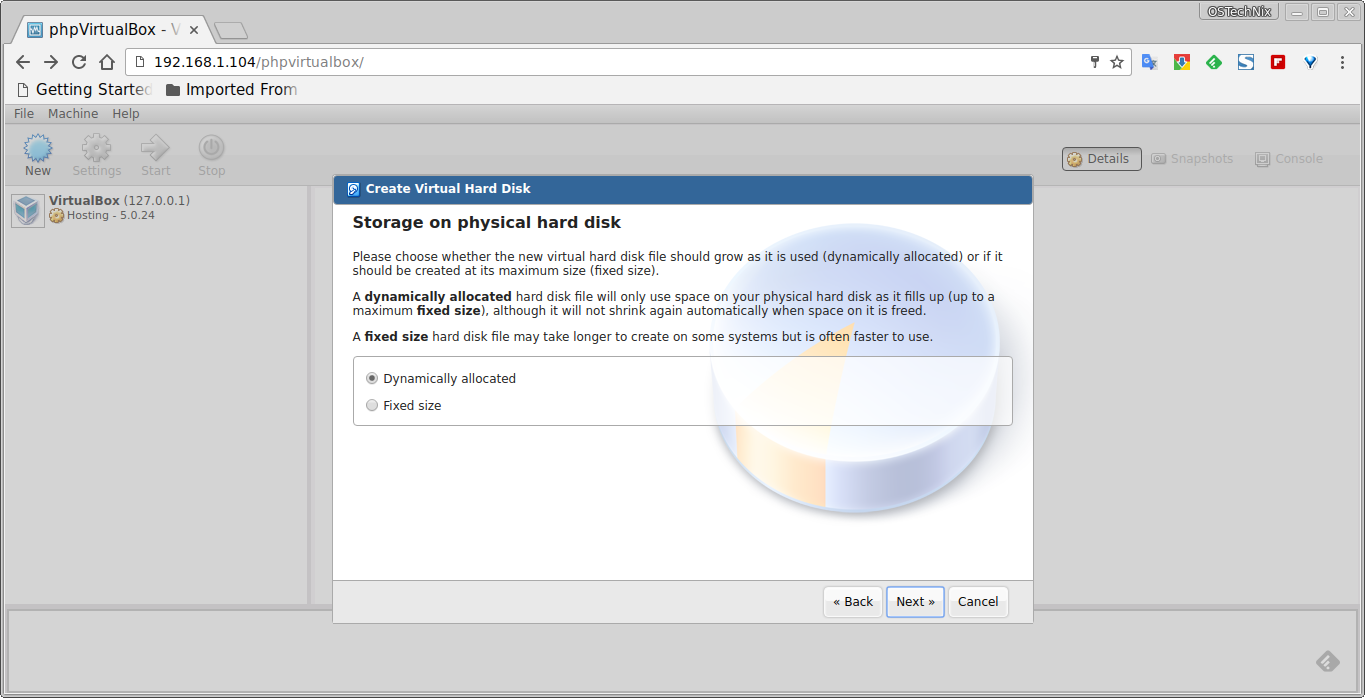Open Chrome's three-dot menu
Image resolution: width=1365 pixels, height=698 pixels.
pyautogui.click(x=1342, y=62)
